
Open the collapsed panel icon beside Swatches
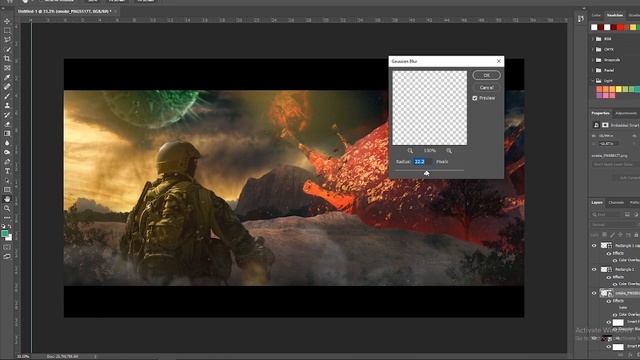coord(580,18)
